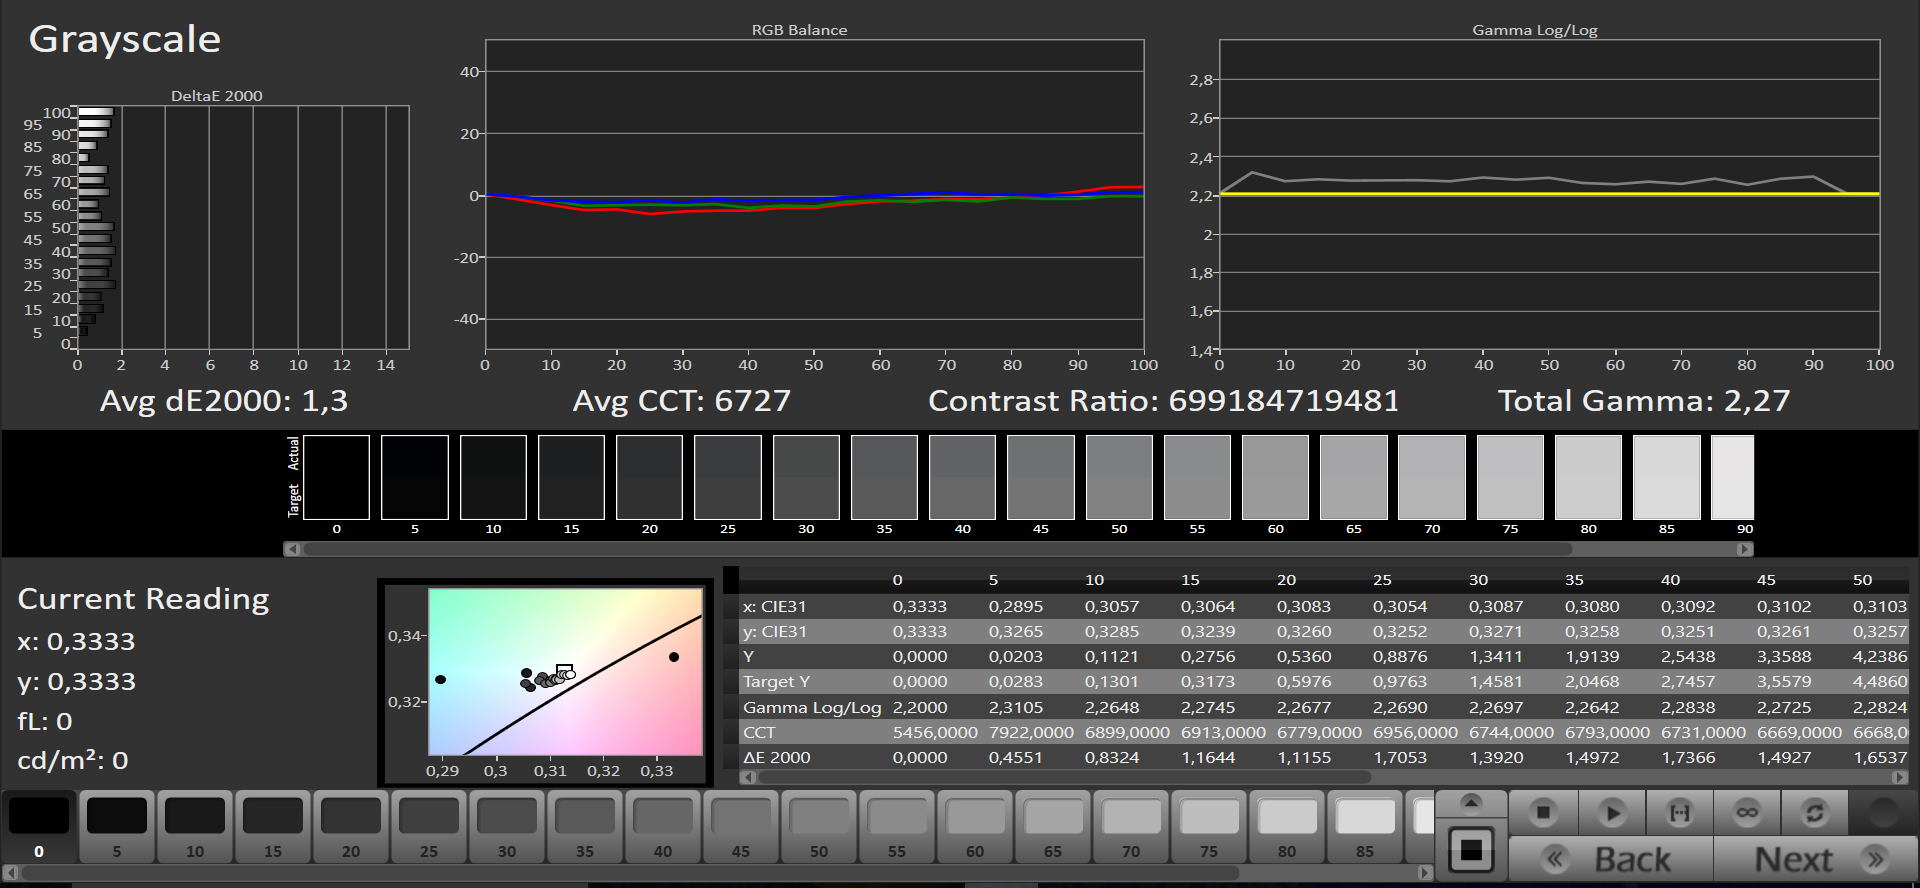The height and width of the screenshot is (888, 1920).
Task: Click the Actual/Target swatch labeled 20
Action: 650,477
